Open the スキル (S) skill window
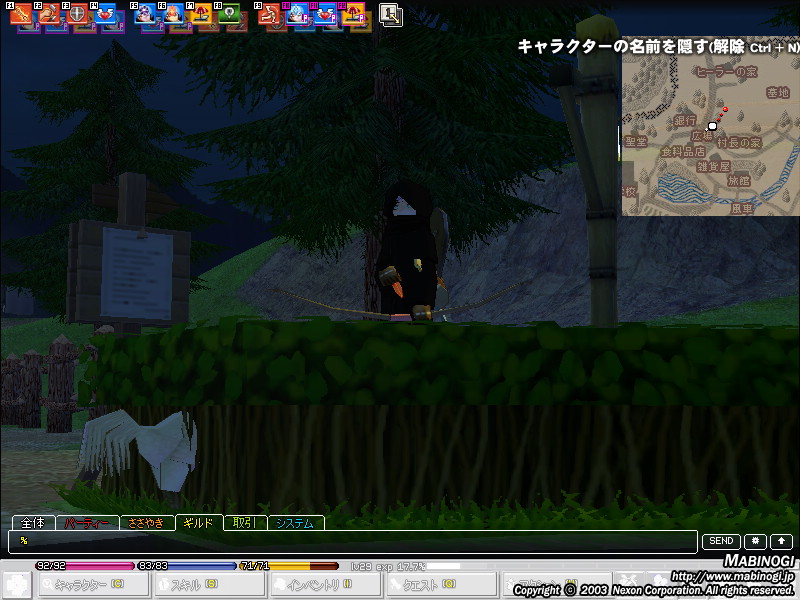The width and height of the screenshot is (800, 600). 209,585
